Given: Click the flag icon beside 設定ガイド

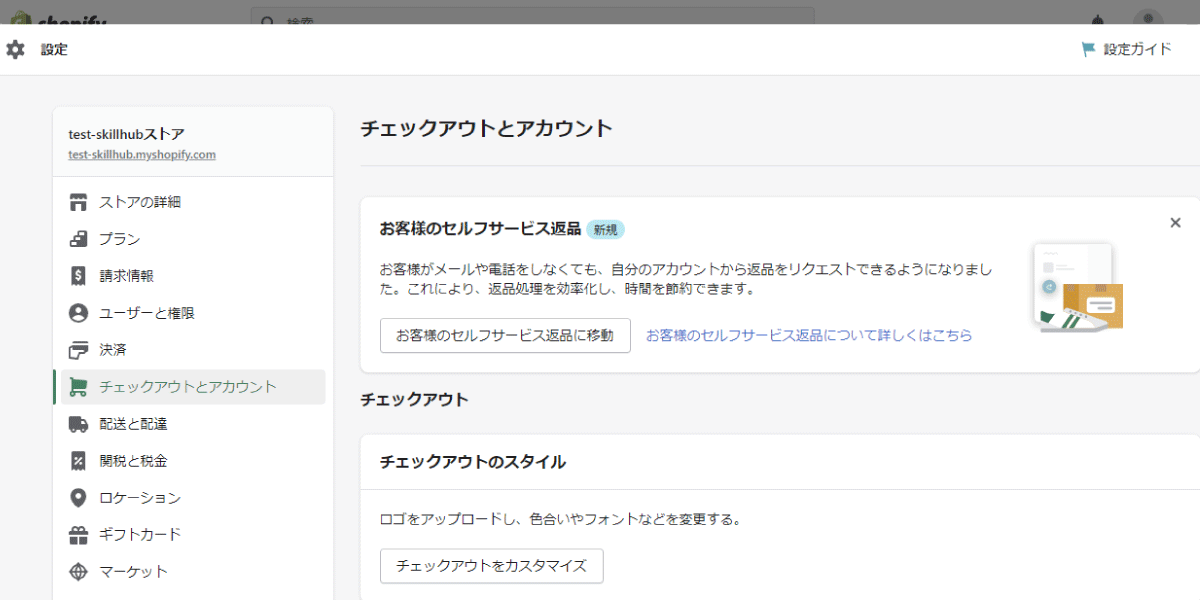Looking at the screenshot, I should tap(1089, 49).
